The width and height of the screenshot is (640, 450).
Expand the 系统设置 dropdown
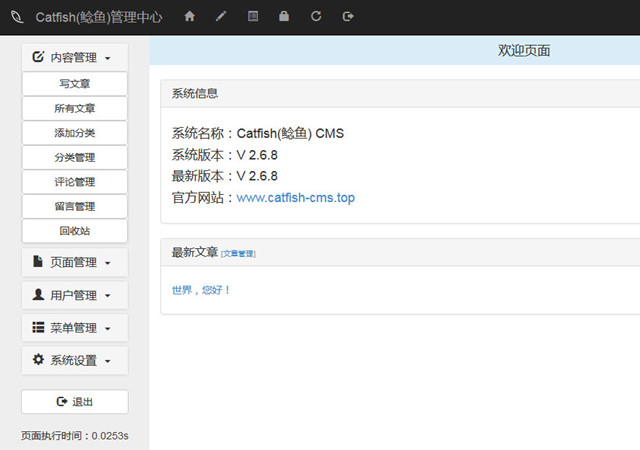click(x=74, y=360)
